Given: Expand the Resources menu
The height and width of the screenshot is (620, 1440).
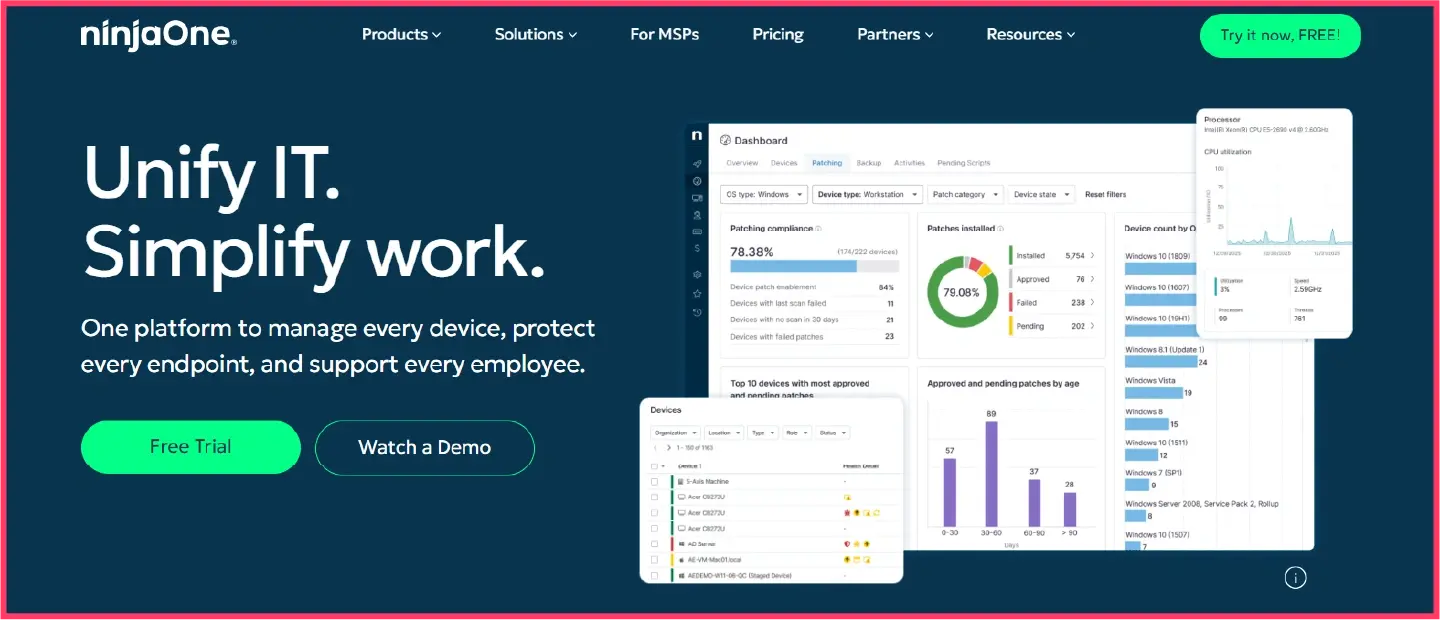Looking at the screenshot, I should [1031, 35].
